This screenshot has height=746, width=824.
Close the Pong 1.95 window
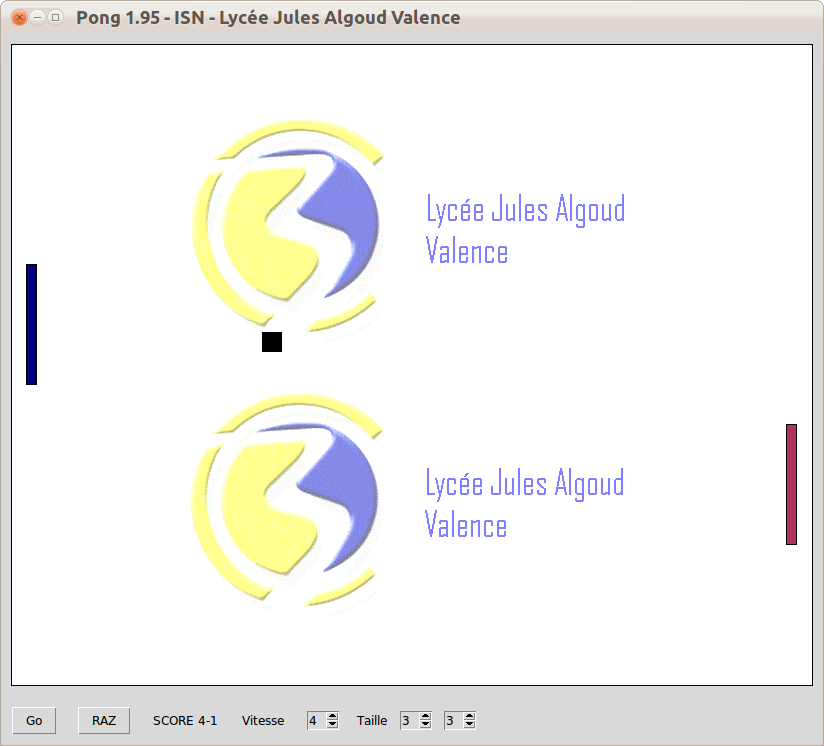click(x=19, y=17)
